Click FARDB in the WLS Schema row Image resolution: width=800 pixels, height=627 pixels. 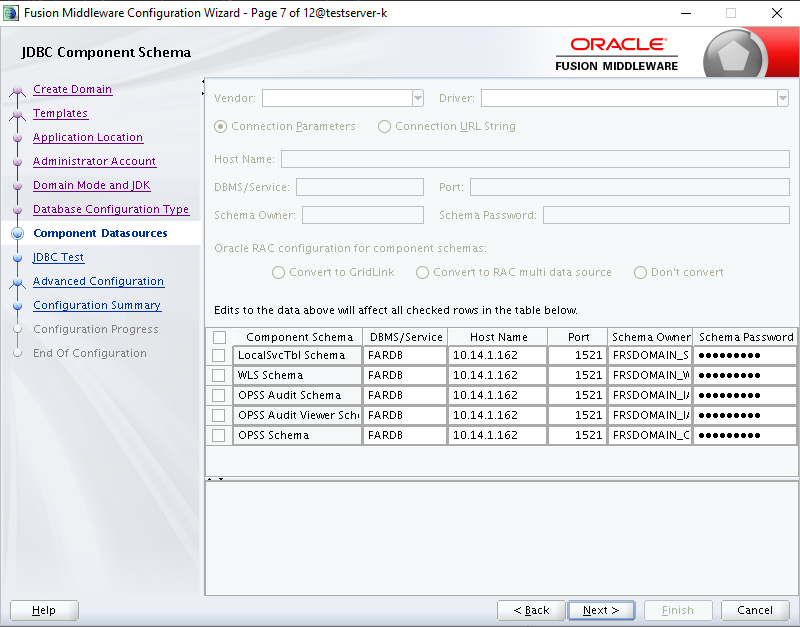click(x=406, y=375)
